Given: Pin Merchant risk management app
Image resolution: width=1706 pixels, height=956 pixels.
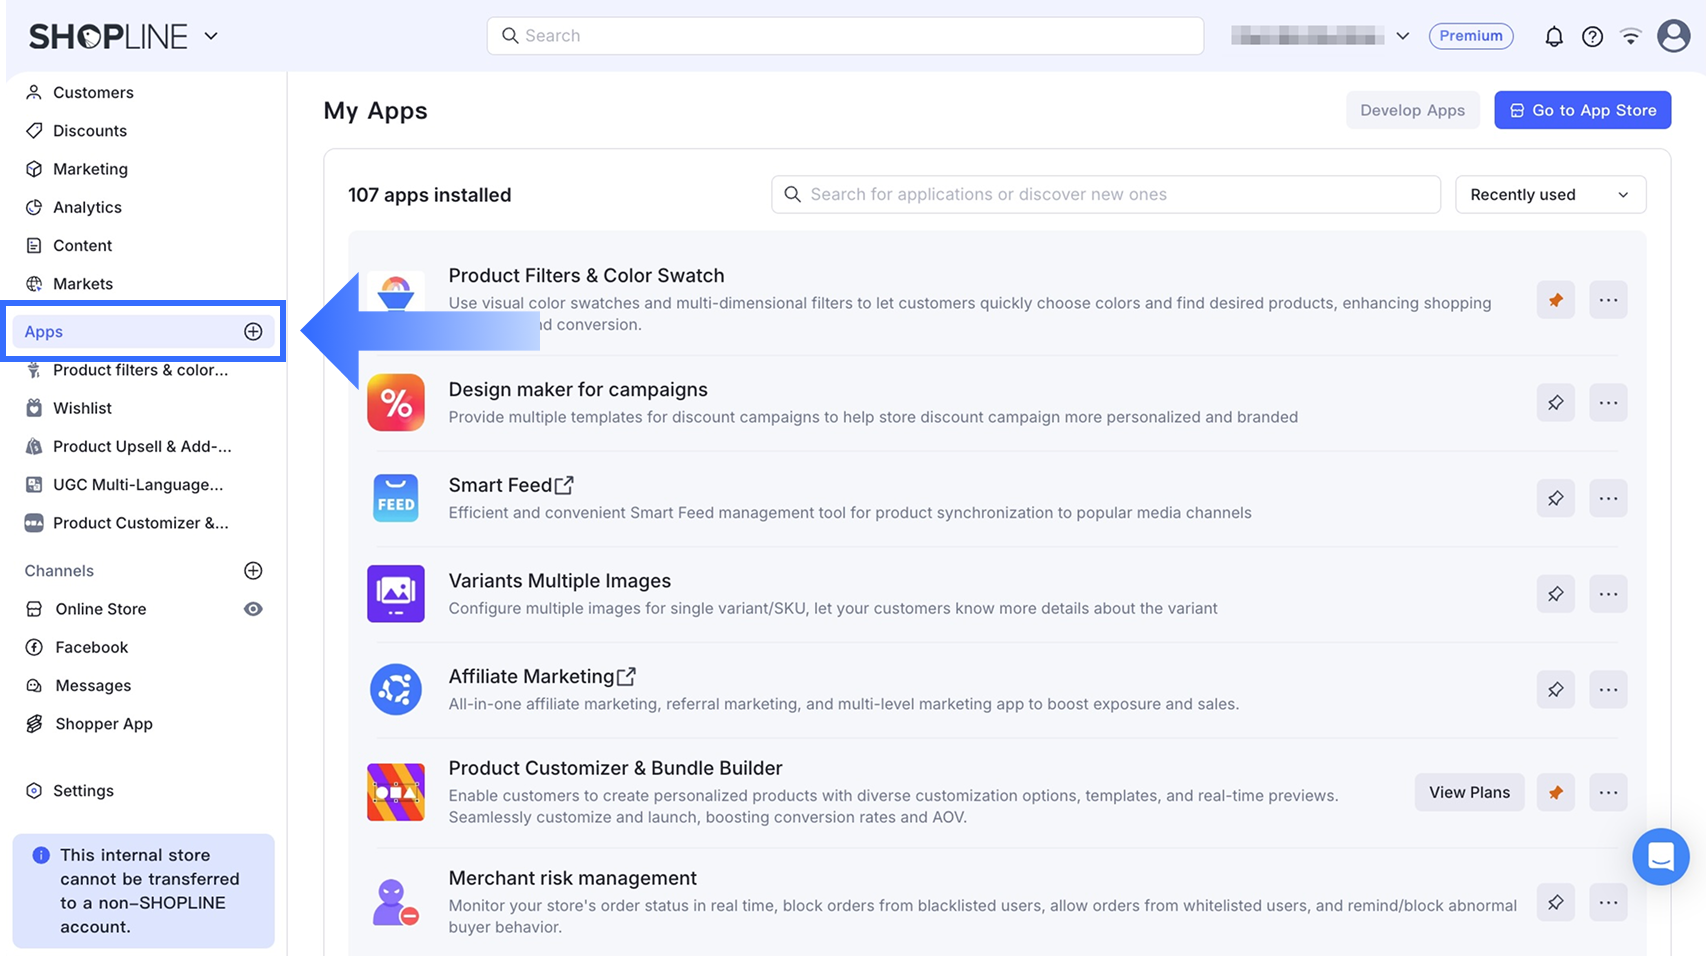Looking at the screenshot, I should (1556, 902).
